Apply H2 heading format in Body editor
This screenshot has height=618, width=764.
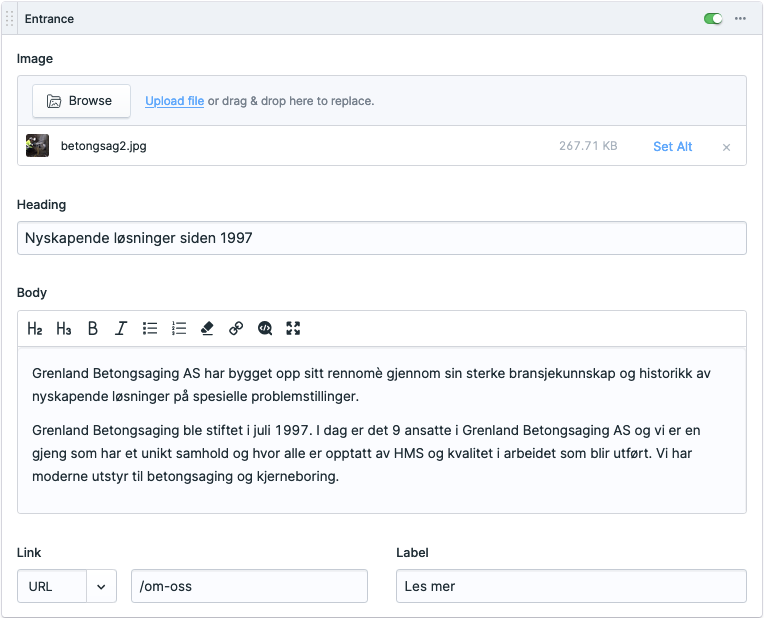pyautogui.click(x=35, y=328)
